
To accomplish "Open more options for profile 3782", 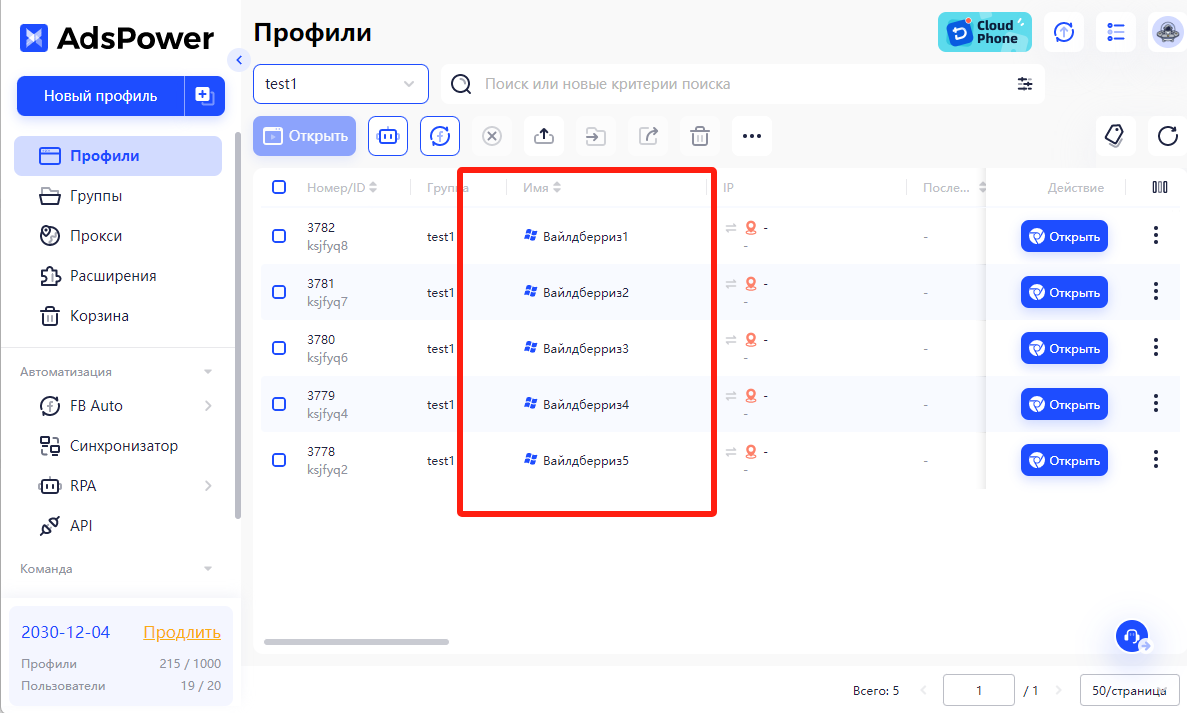I will click(x=1155, y=235).
